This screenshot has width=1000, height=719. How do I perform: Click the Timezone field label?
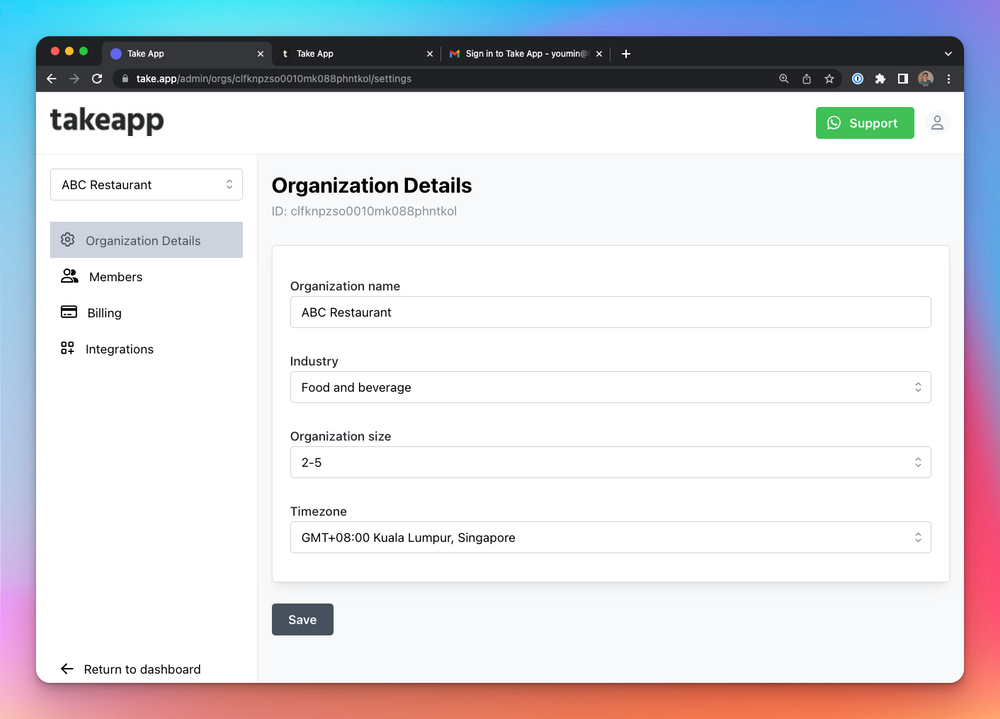tap(318, 511)
